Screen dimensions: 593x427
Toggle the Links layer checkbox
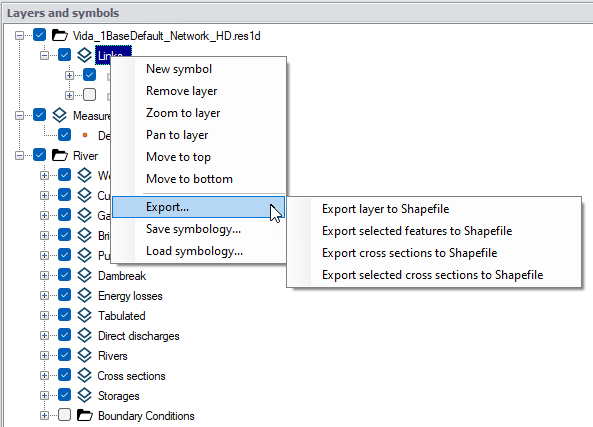tap(64, 55)
